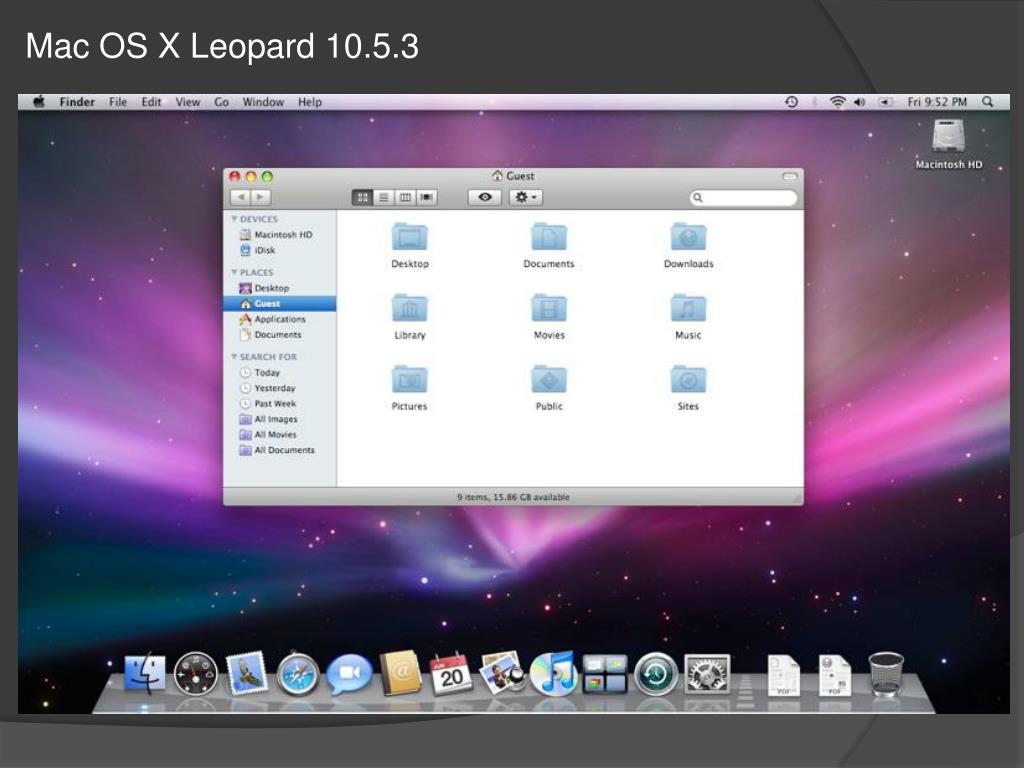Open the Finder menu
The image size is (1024, 768).
(x=77, y=102)
